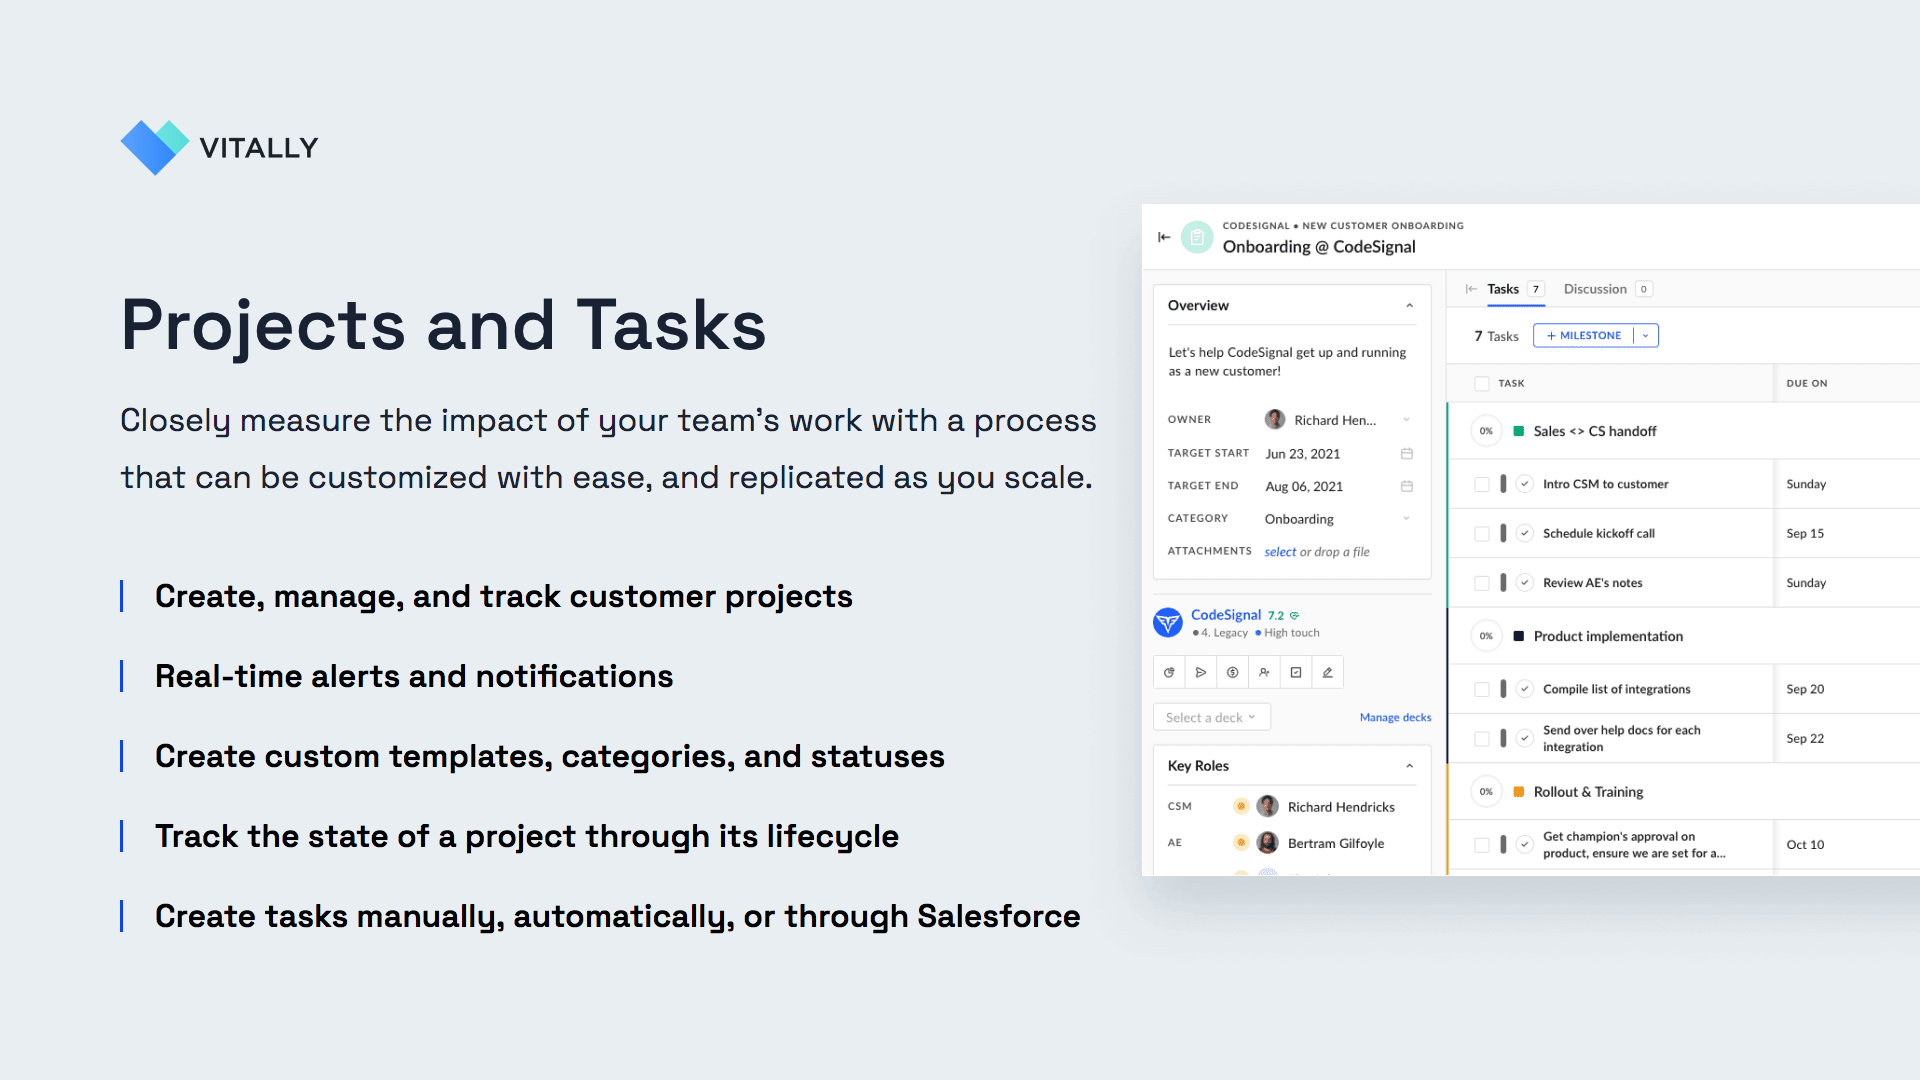Open the Owner dropdown showing Richard Hen...
1920x1080 pixels.
pyautogui.click(x=1339, y=420)
